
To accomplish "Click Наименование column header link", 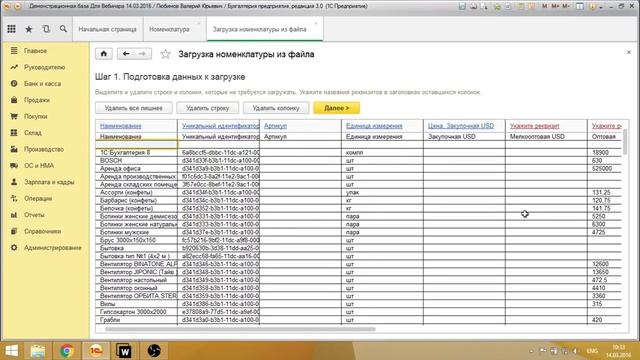I will [120, 126].
